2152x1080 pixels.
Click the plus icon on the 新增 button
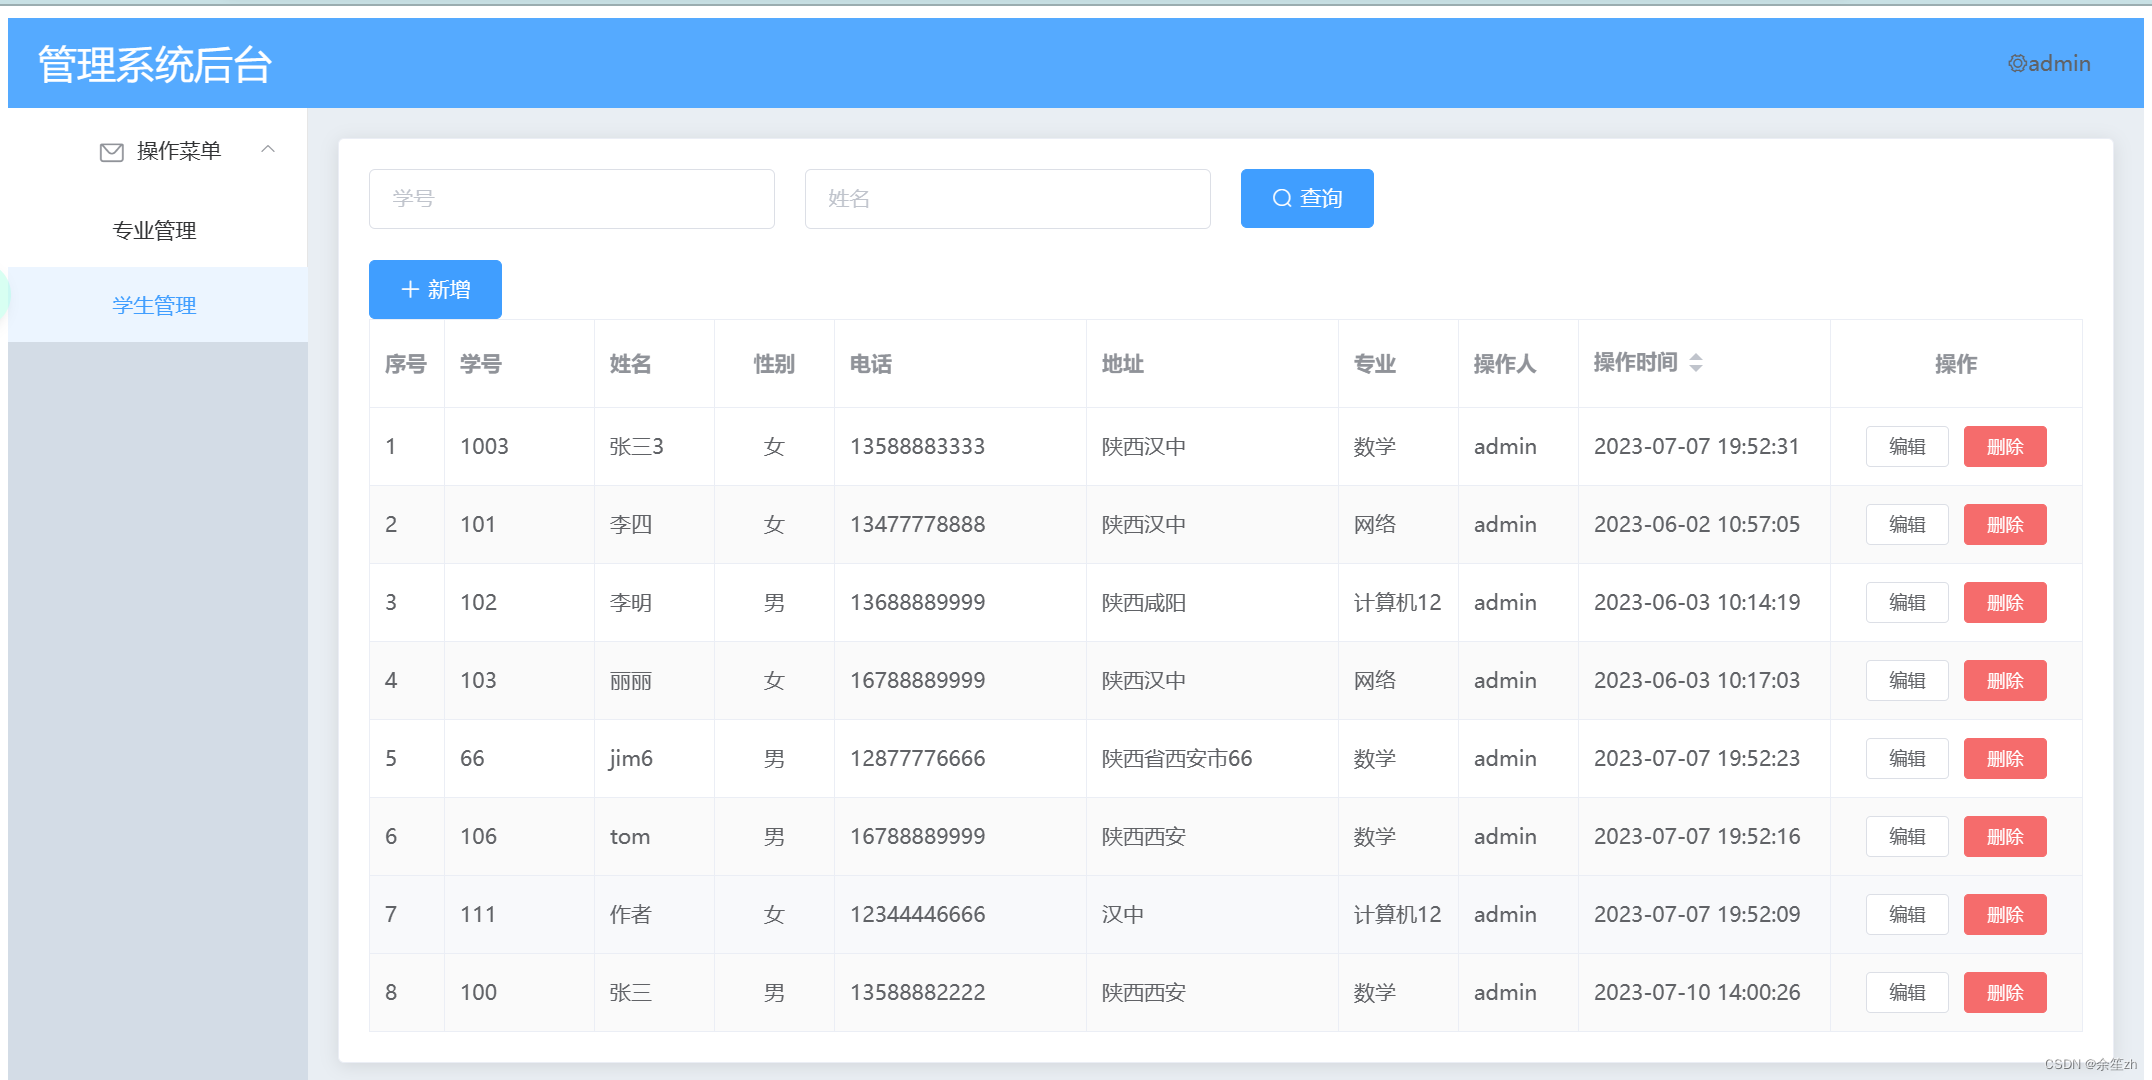pyautogui.click(x=408, y=289)
